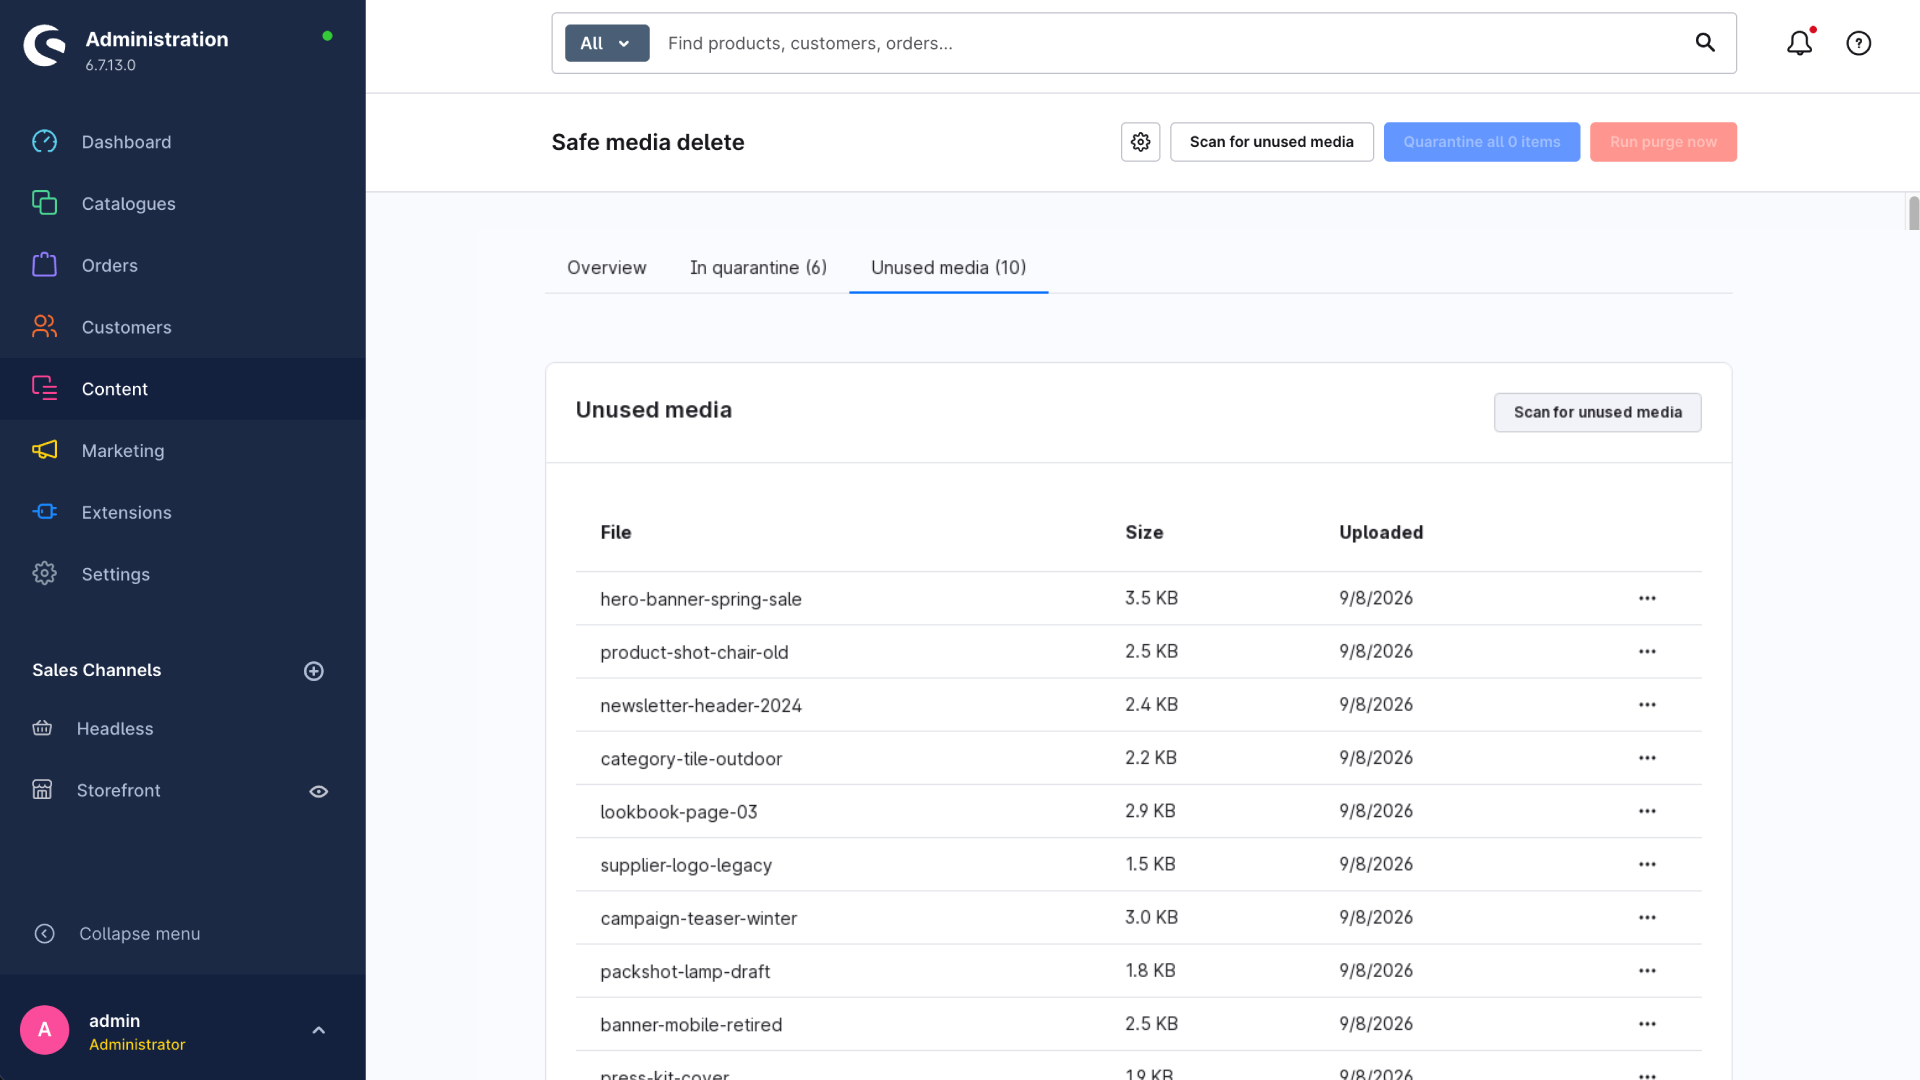Open Settings gear in the sidebar
Image resolution: width=1920 pixels, height=1080 pixels.
[45, 574]
